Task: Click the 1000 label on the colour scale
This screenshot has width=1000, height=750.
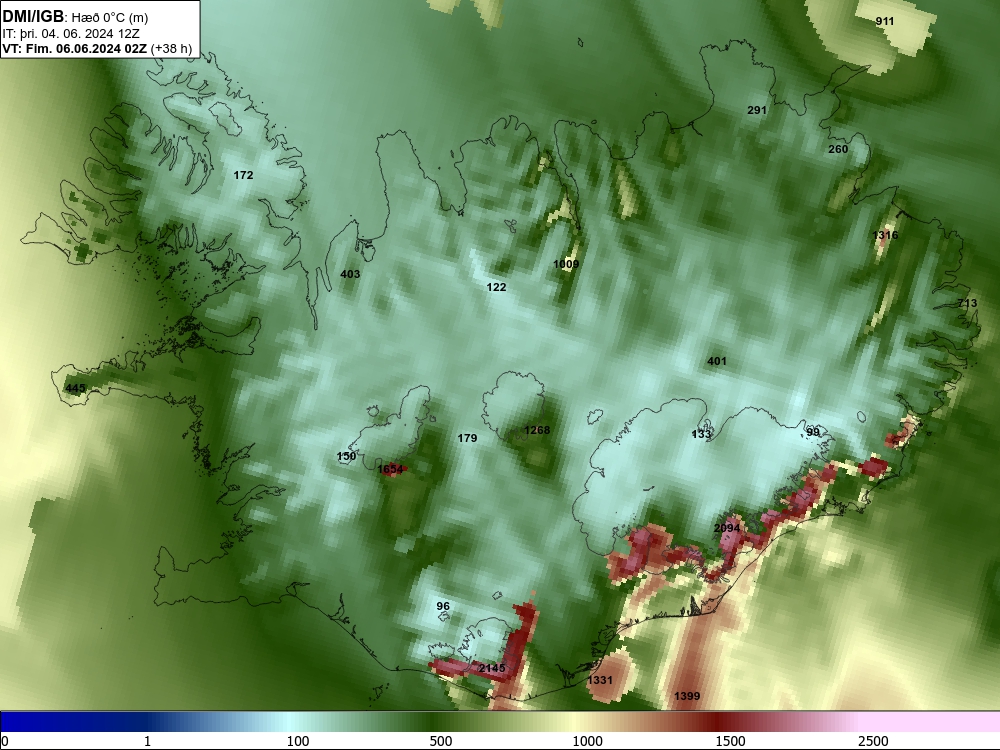Action: point(587,741)
